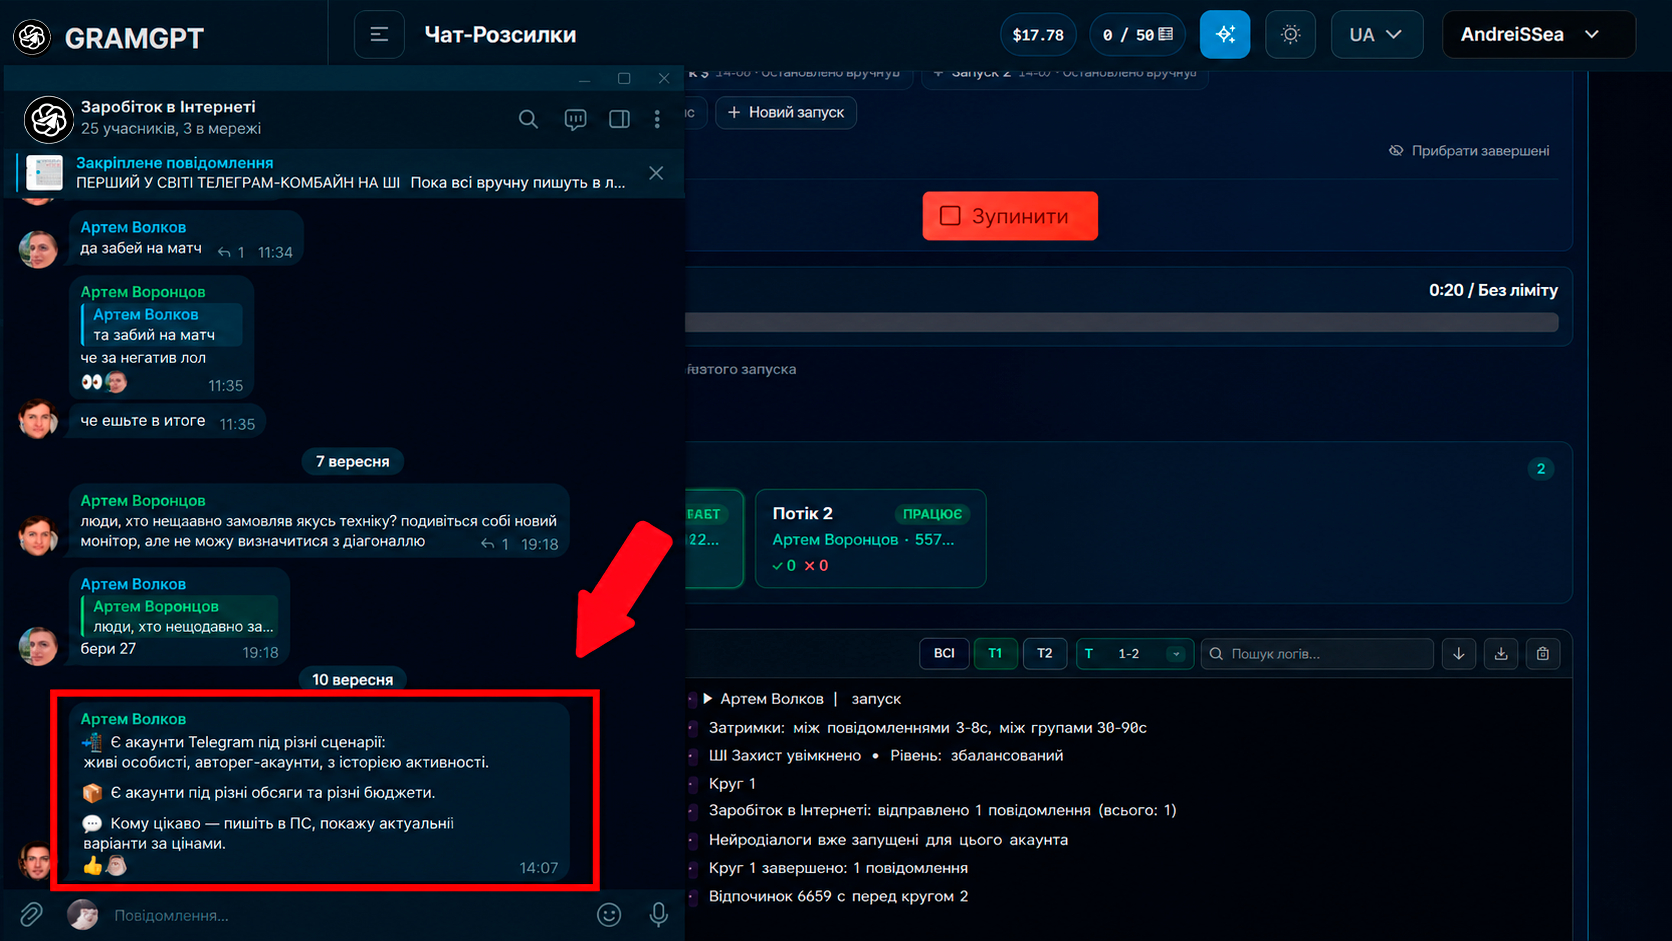
Task: Select the T2 log filter
Action: click(x=1044, y=653)
